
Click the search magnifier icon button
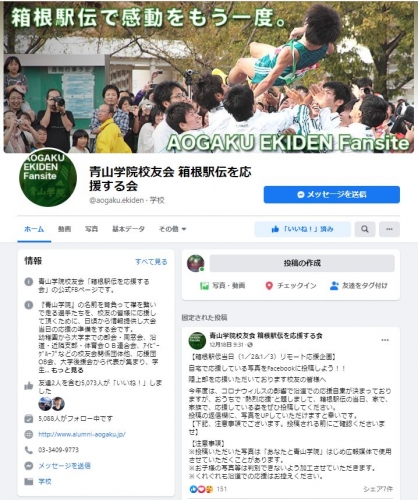[365, 229]
